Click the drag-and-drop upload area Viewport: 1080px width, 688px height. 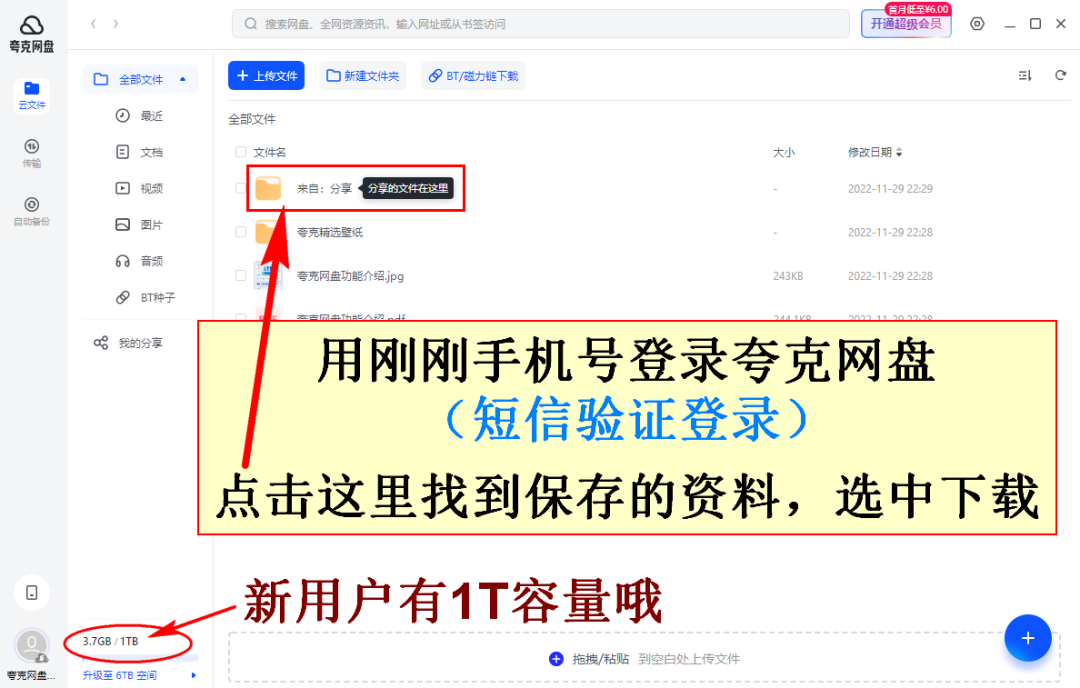coord(644,658)
